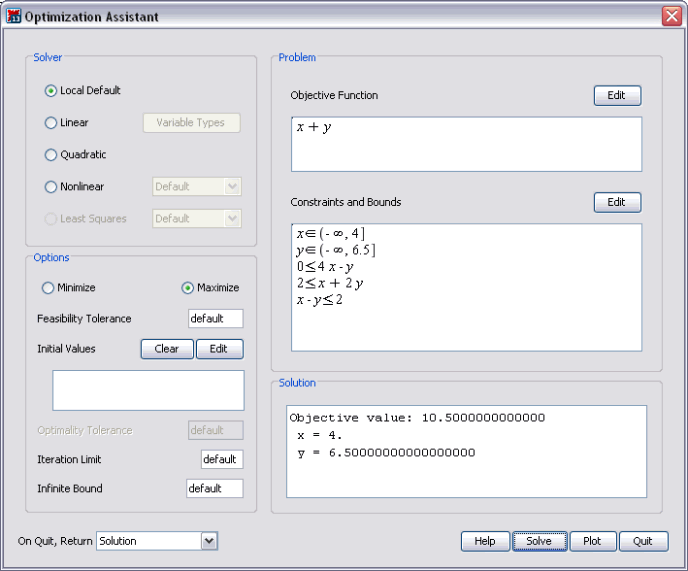Click the Maple icon in title bar
The width and height of the screenshot is (688, 571).
13,17
